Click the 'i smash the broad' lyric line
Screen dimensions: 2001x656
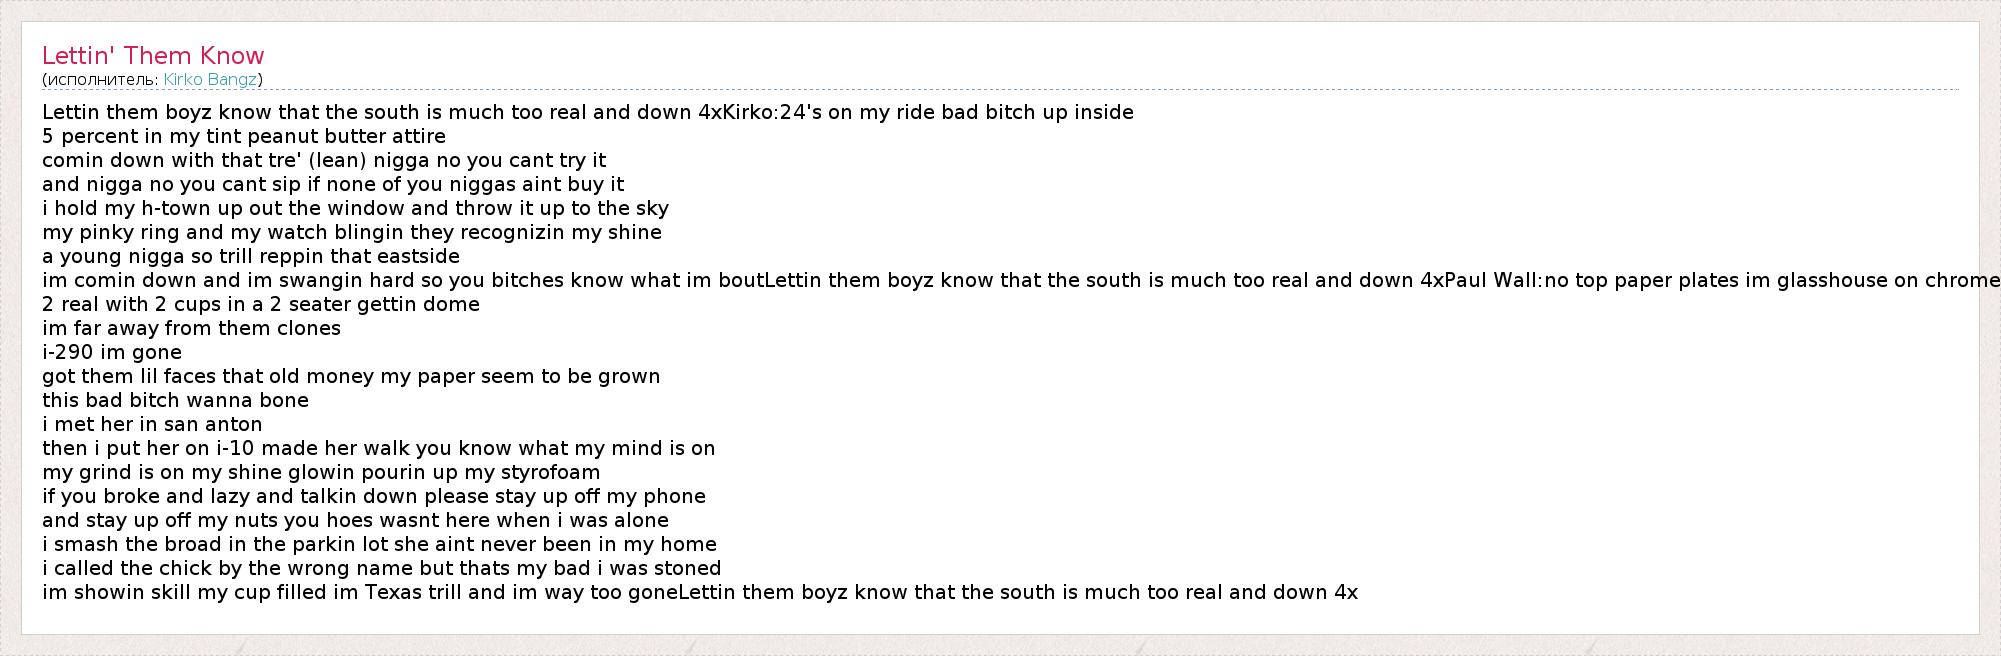pyautogui.click(x=379, y=544)
